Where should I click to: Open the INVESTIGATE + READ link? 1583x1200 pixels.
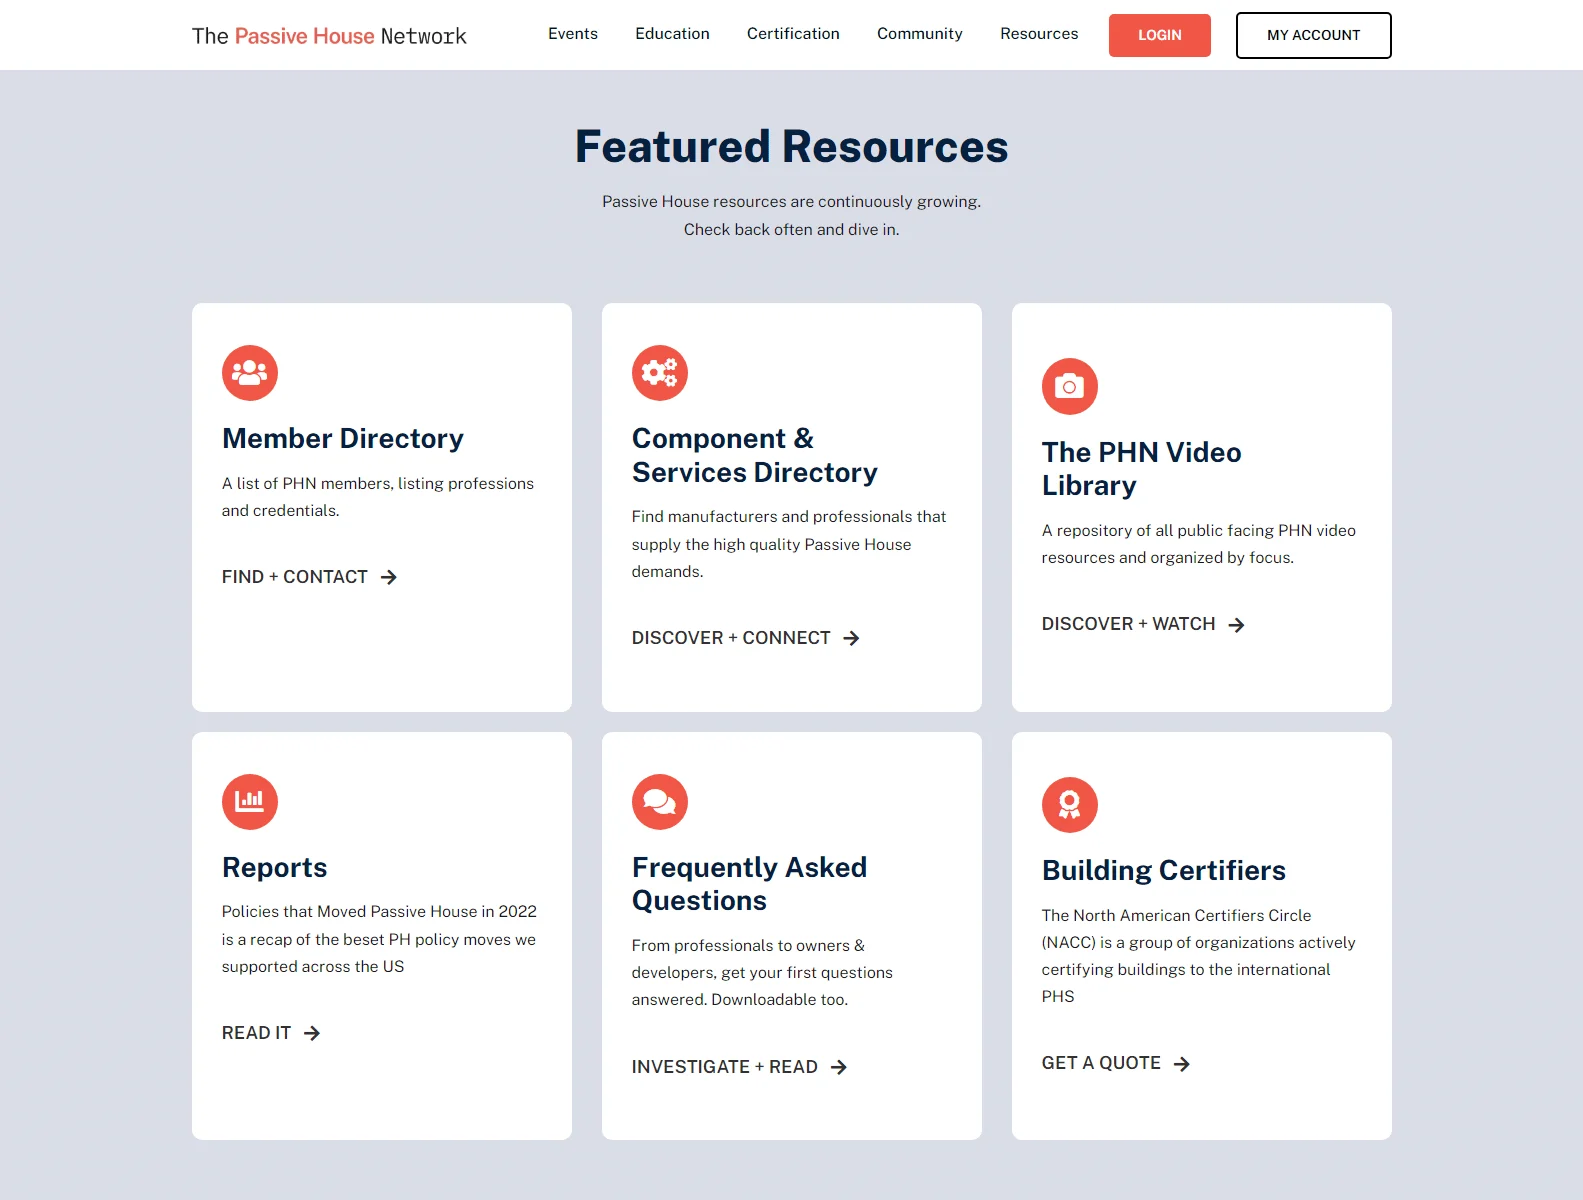click(x=740, y=1067)
